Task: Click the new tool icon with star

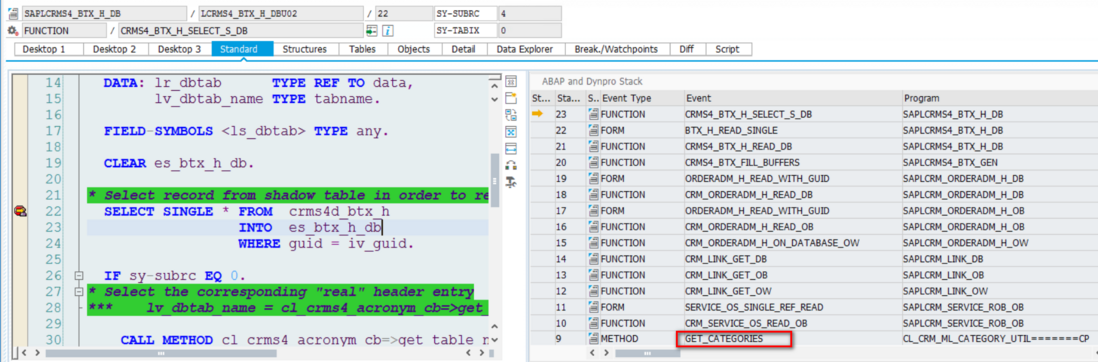Action: click(x=510, y=97)
